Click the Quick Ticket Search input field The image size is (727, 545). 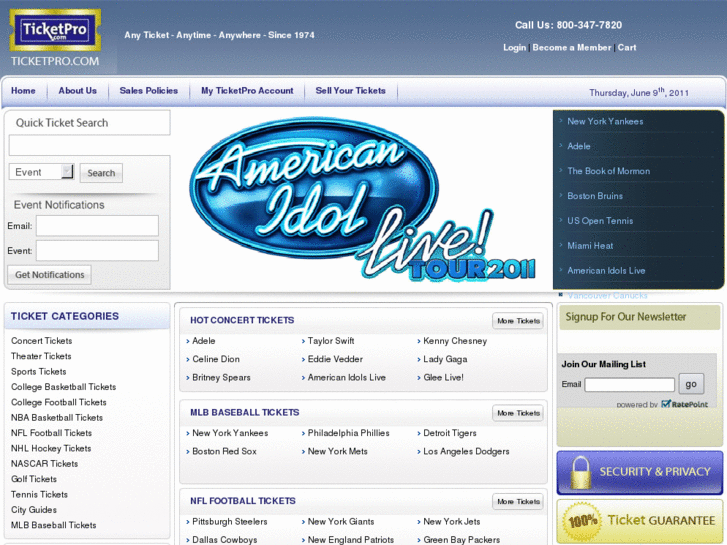pos(89,146)
